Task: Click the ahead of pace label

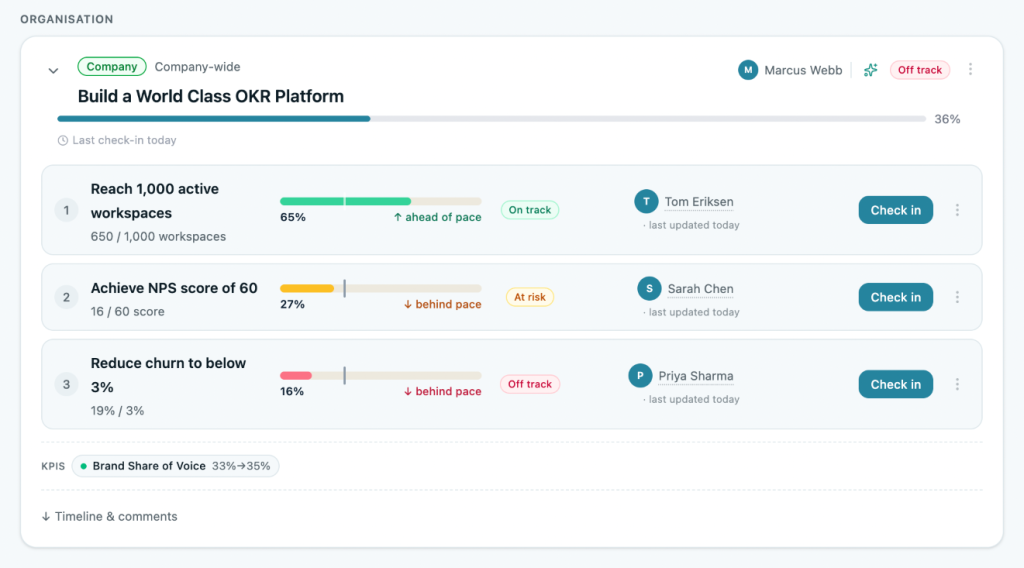Action: [x=437, y=217]
